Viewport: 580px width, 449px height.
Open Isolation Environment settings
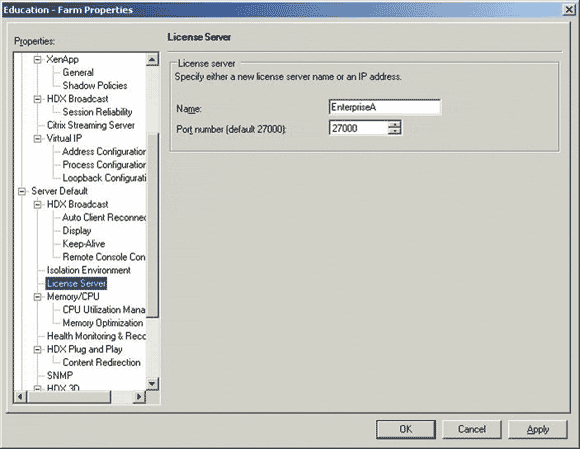(x=88, y=270)
